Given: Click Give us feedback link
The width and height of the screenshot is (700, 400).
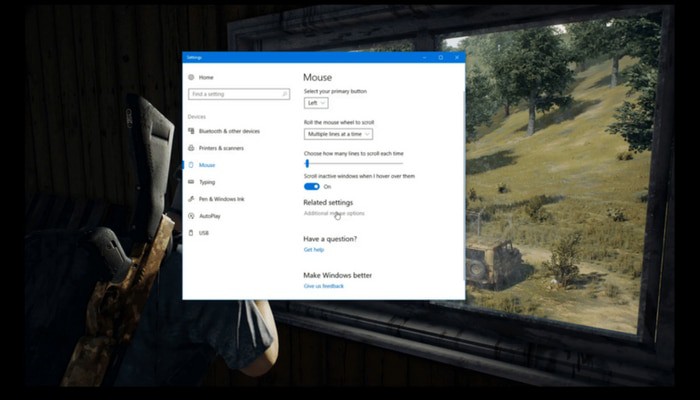Looking at the screenshot, I should pyautogui.click(x=324, y=286).
